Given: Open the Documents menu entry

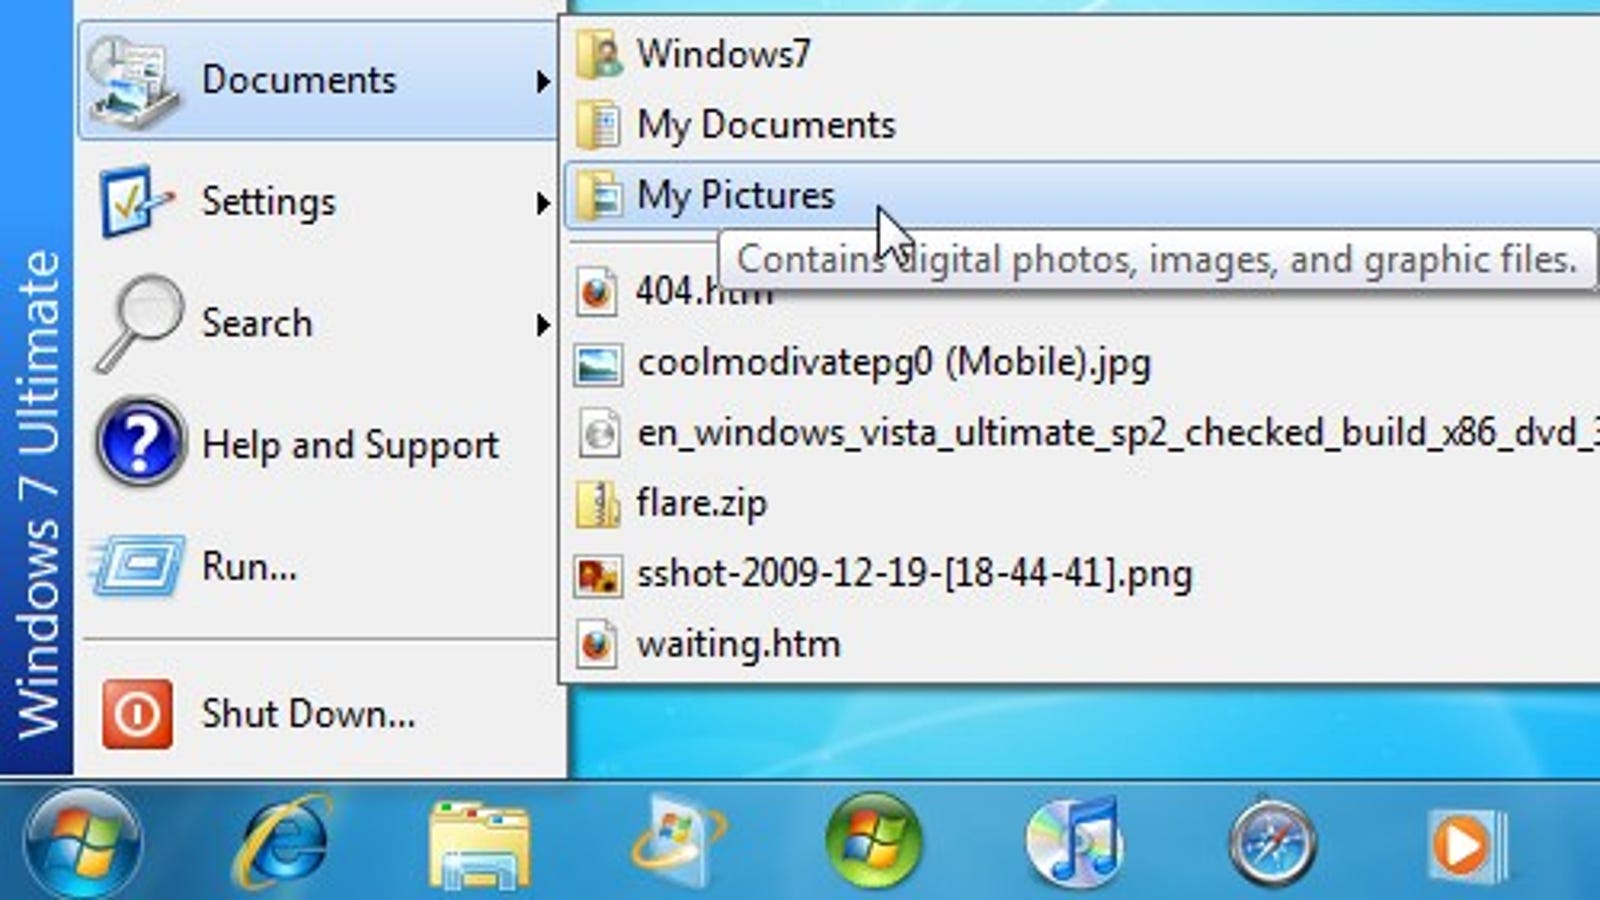Looking at the screenshot, I should tap(318, 80).
